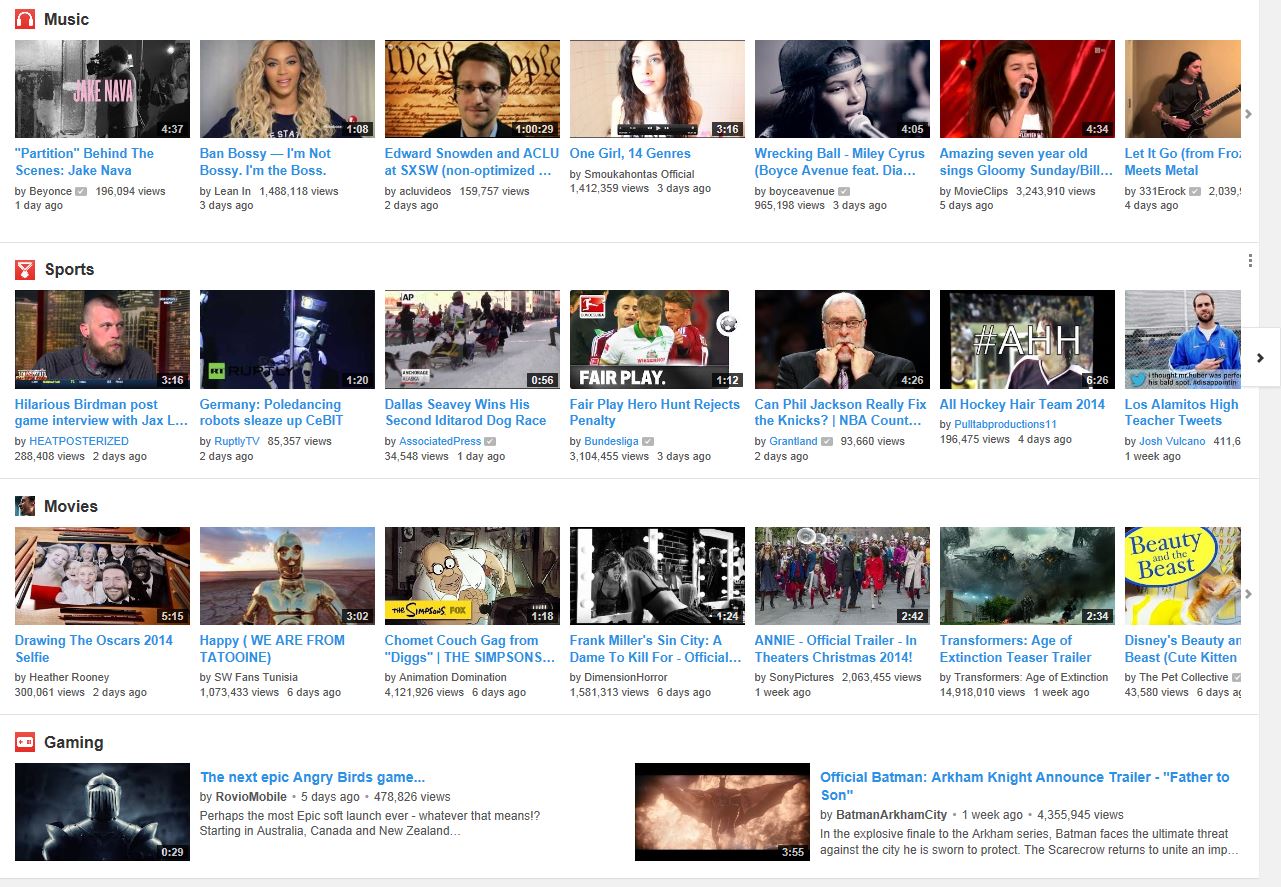Click Jake Nava Partition video thumbnail

(x=102, y=89)
